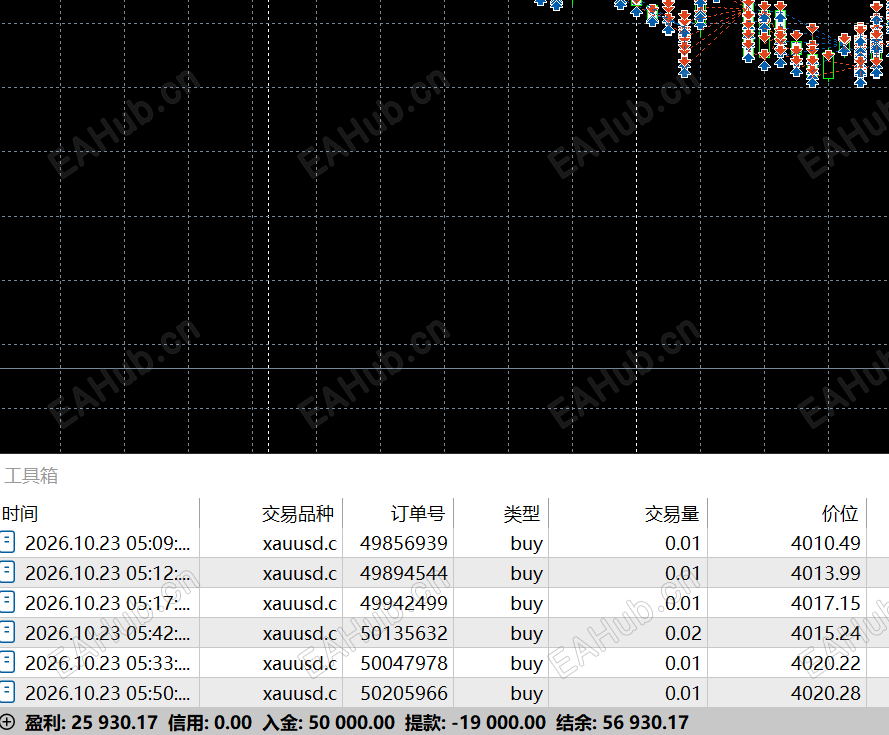Click the 盈利: 25 930.17 profit summary
The height and width of the screenshot is (735, 889).
pos(91,723)
